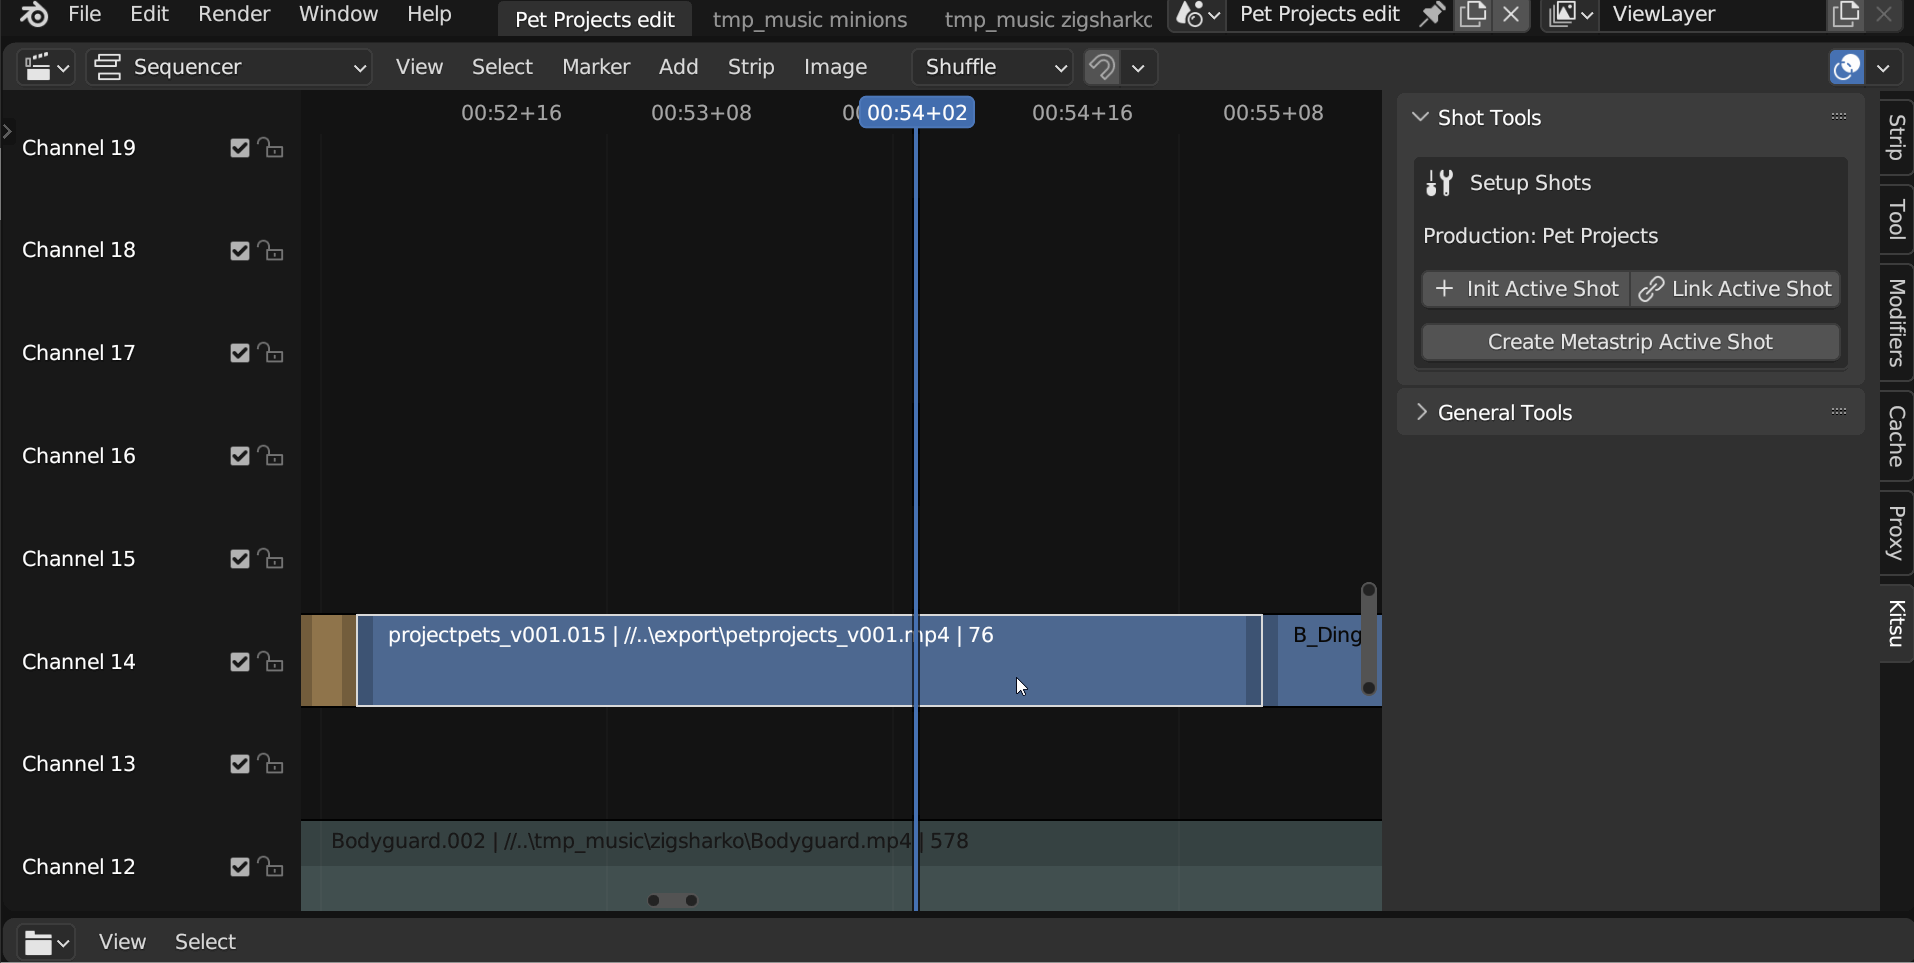1914x963 pixels.
Task: Open the sequencer Marker menu
Action: [x=596, y=67]
